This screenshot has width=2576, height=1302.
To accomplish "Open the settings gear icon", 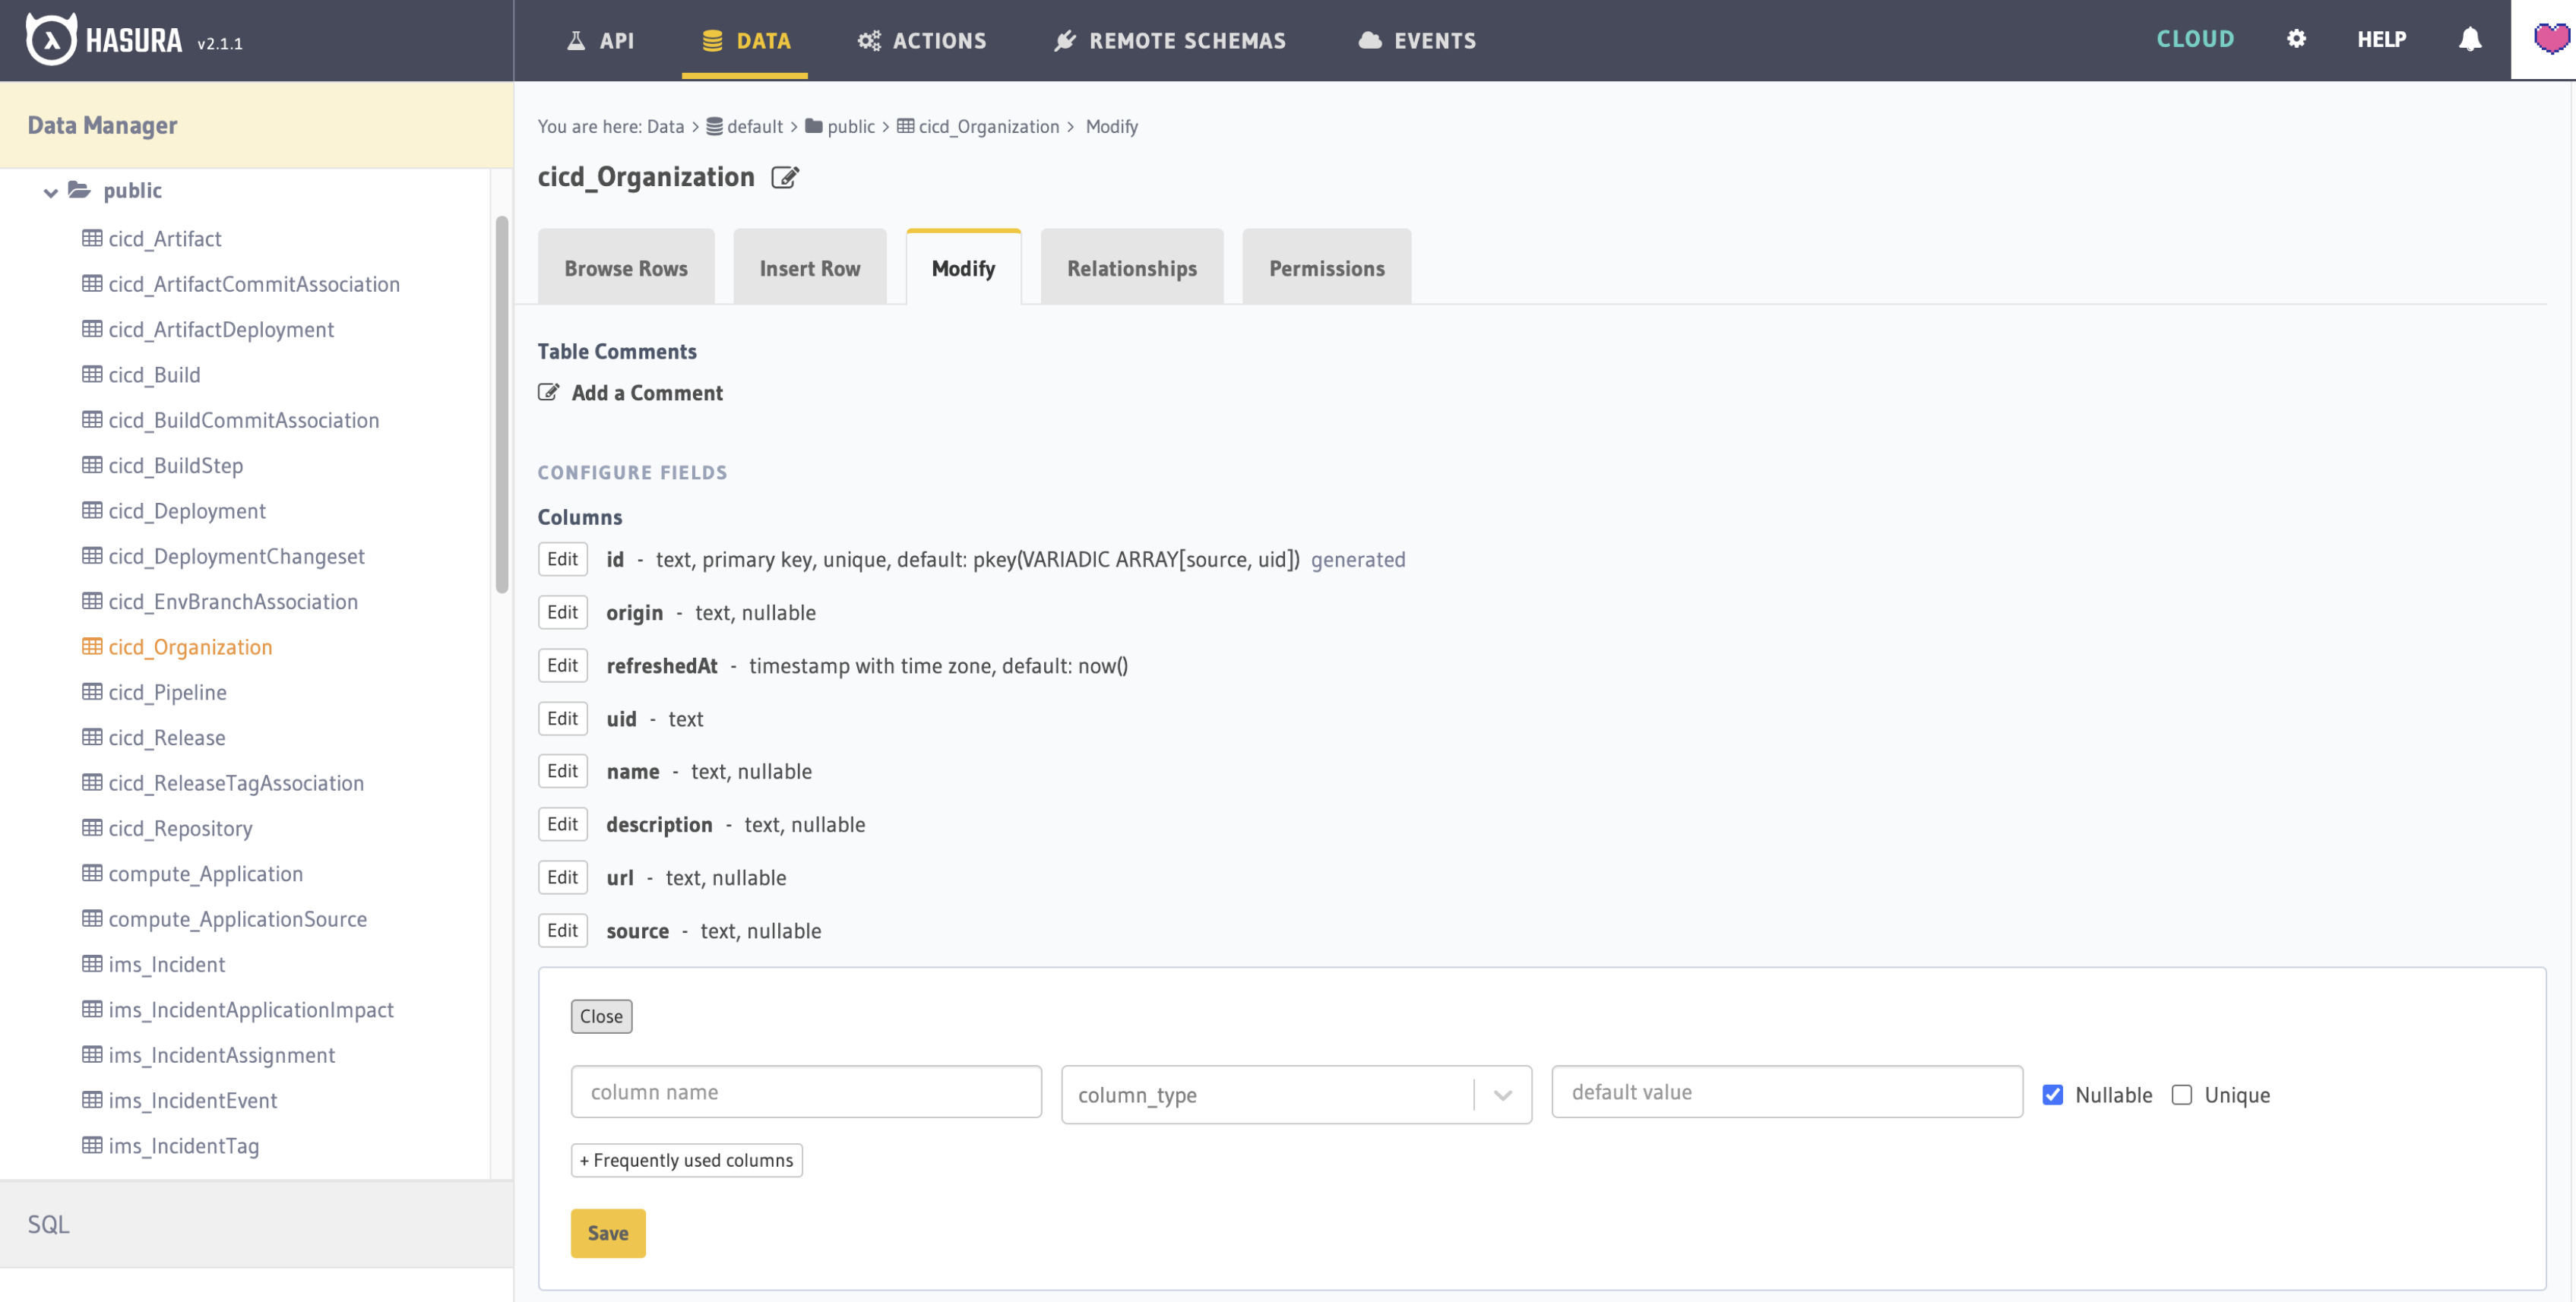I will click(2296, 39).
